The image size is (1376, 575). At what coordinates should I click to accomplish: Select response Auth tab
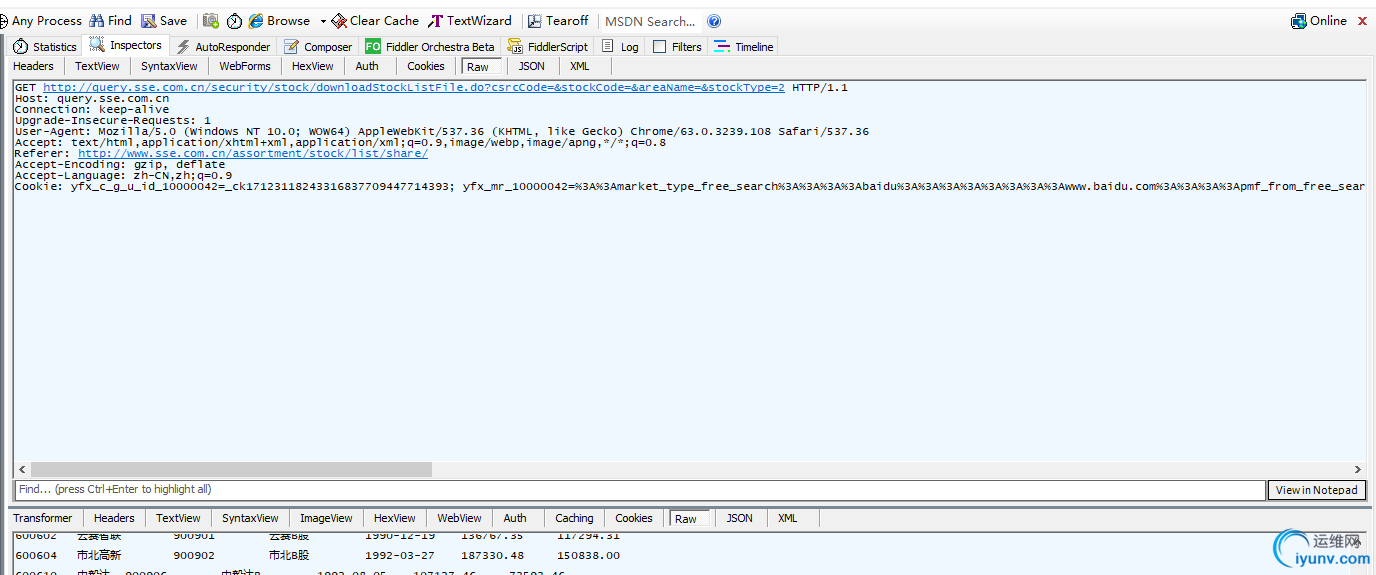(515, 518)
